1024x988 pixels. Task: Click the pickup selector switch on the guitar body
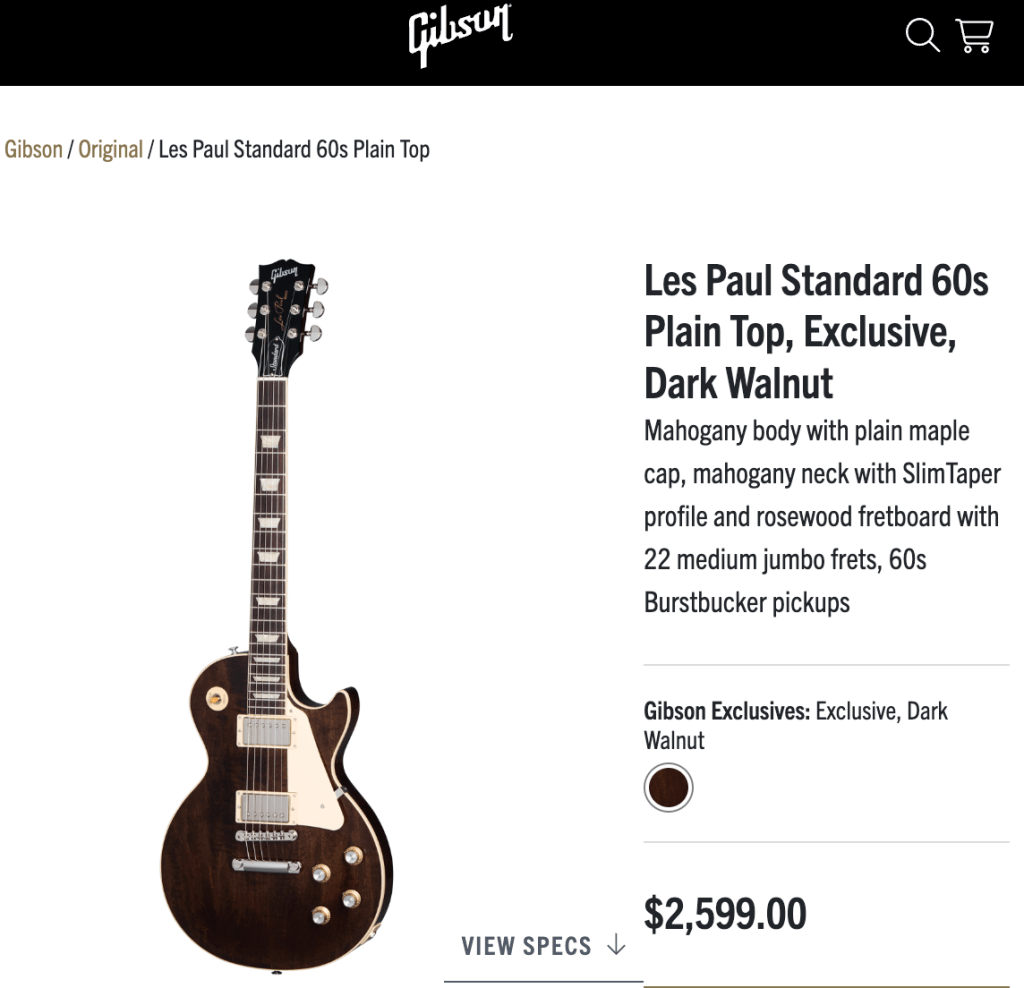tap(213, 697)
